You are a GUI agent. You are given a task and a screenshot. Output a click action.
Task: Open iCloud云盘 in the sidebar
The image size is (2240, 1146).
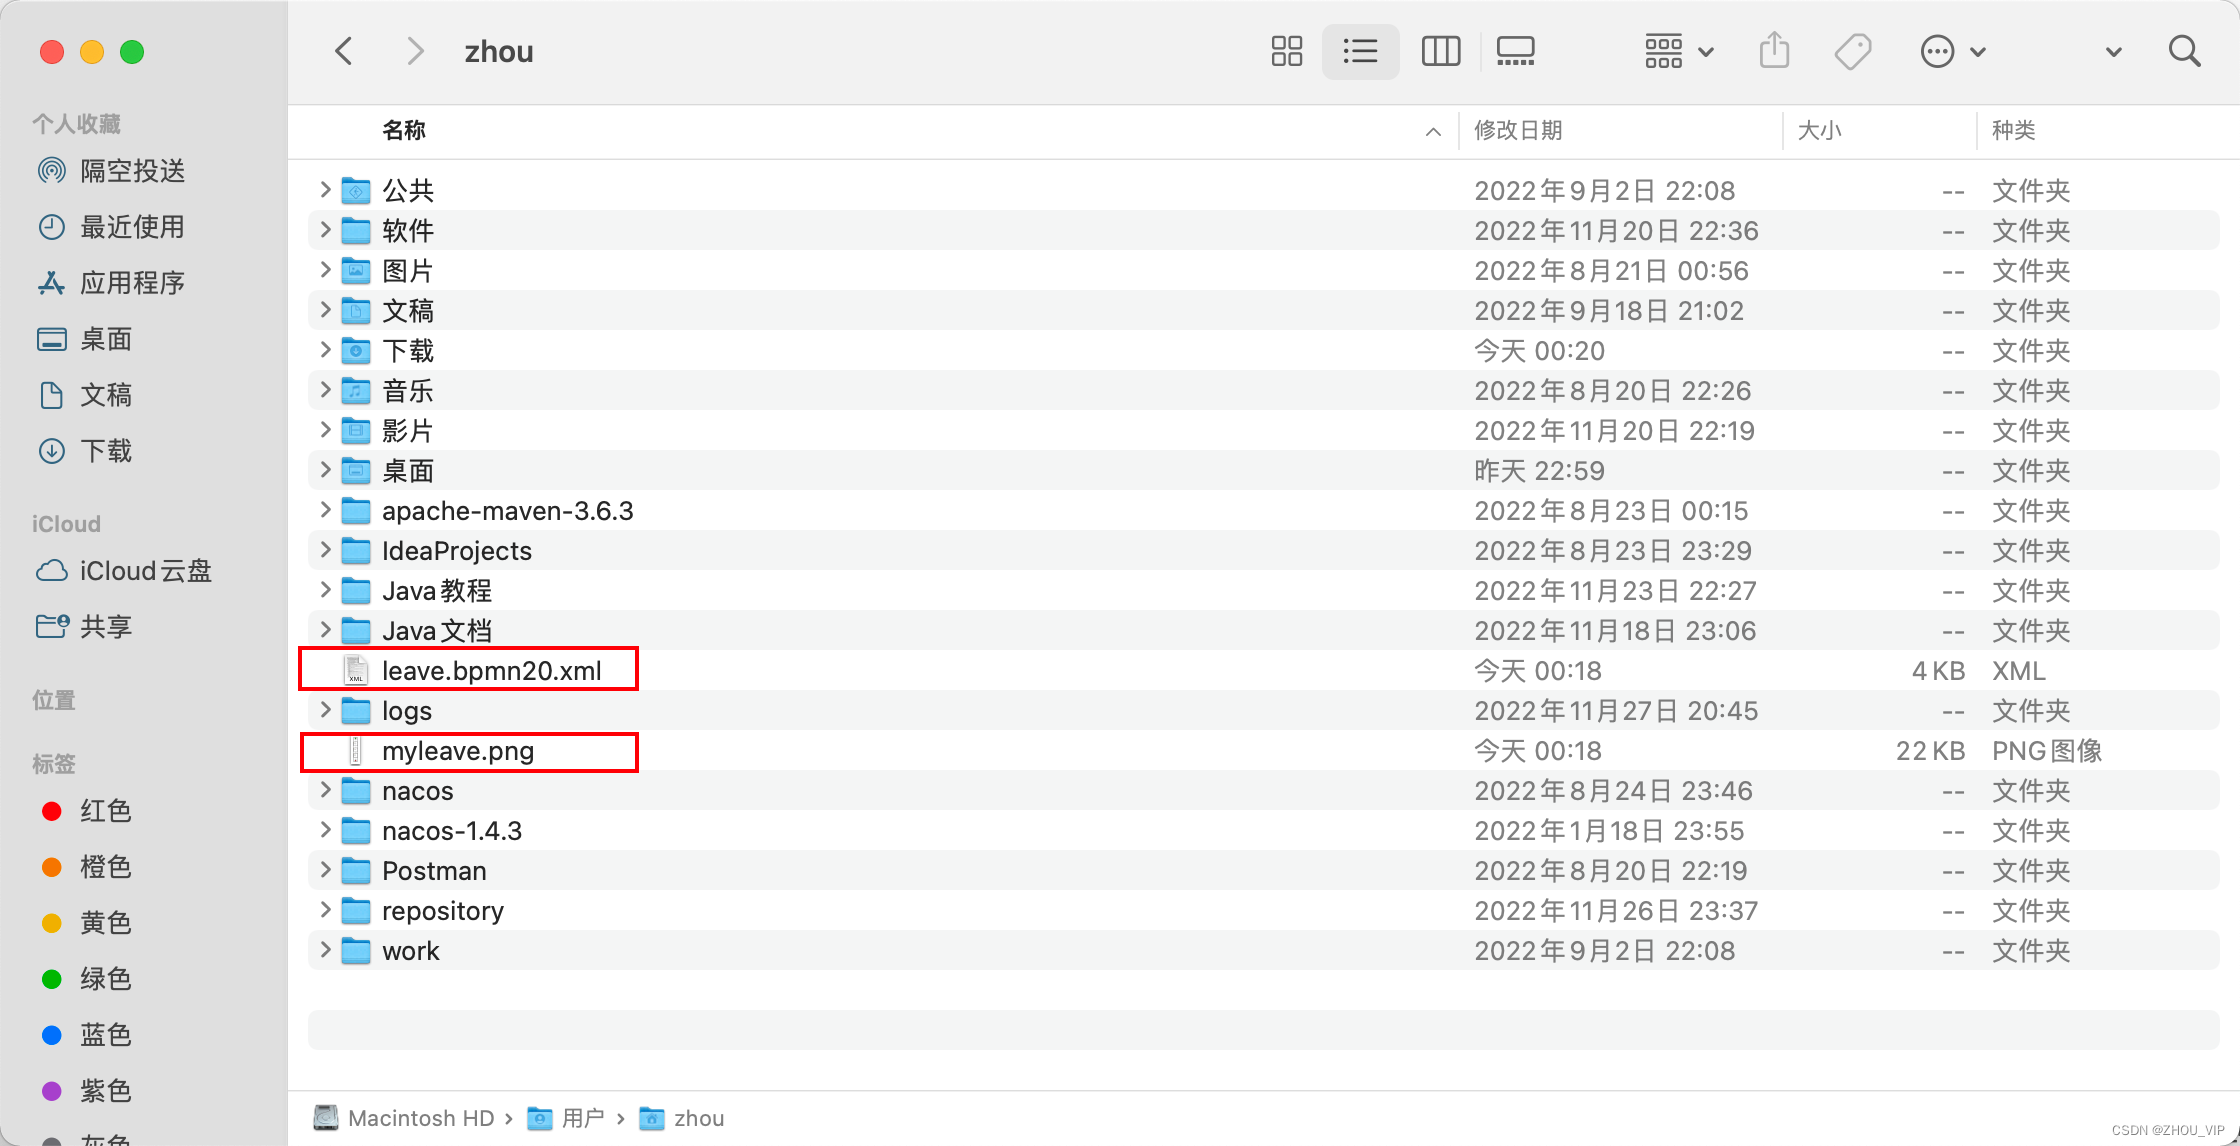click(x=145, y=571)
